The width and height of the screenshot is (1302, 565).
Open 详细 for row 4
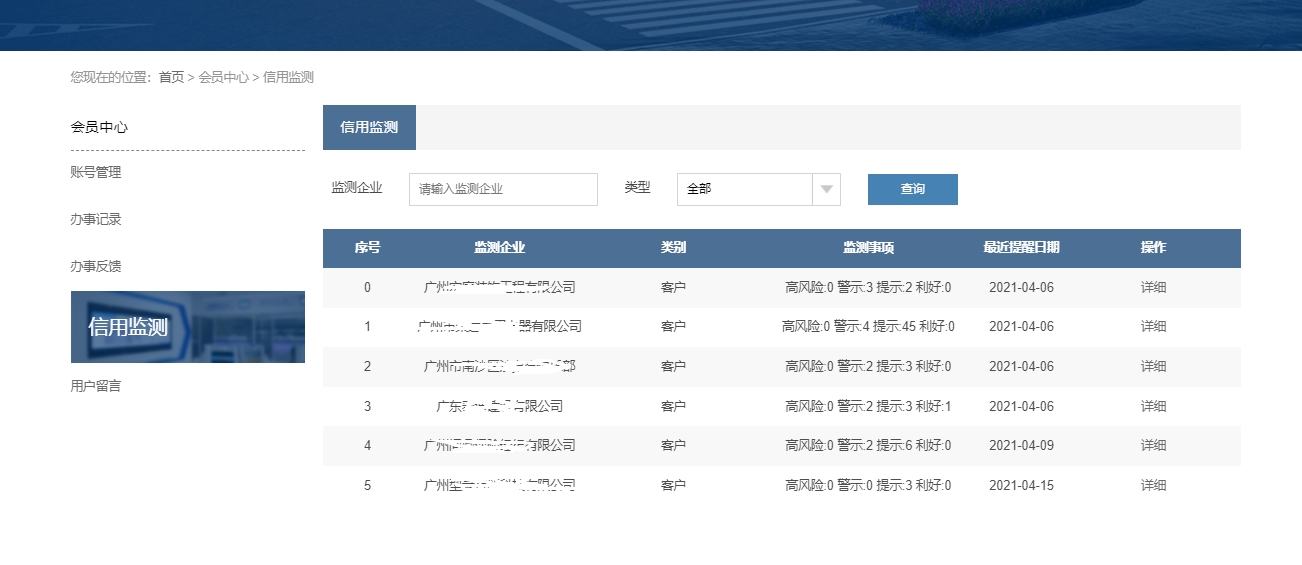(x=1153, y=445)
